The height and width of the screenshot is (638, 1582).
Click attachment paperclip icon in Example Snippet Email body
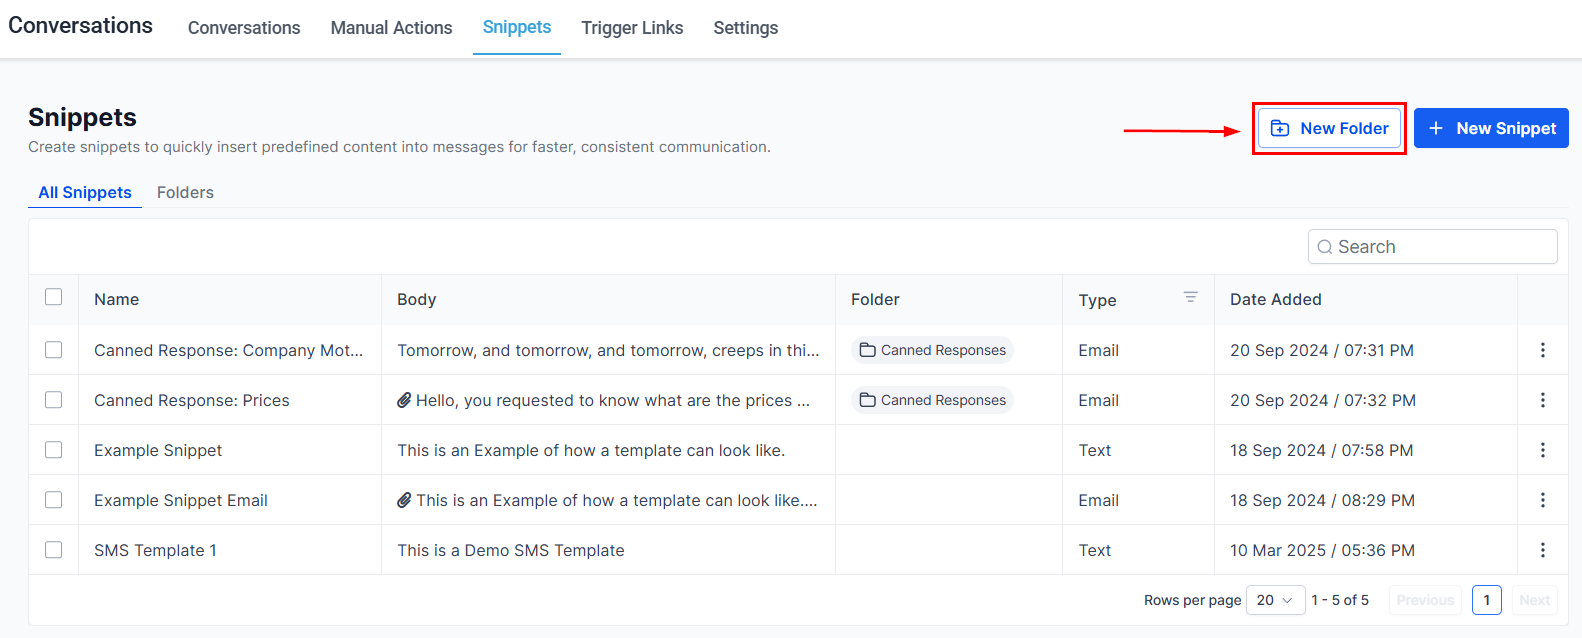[404, 500]
